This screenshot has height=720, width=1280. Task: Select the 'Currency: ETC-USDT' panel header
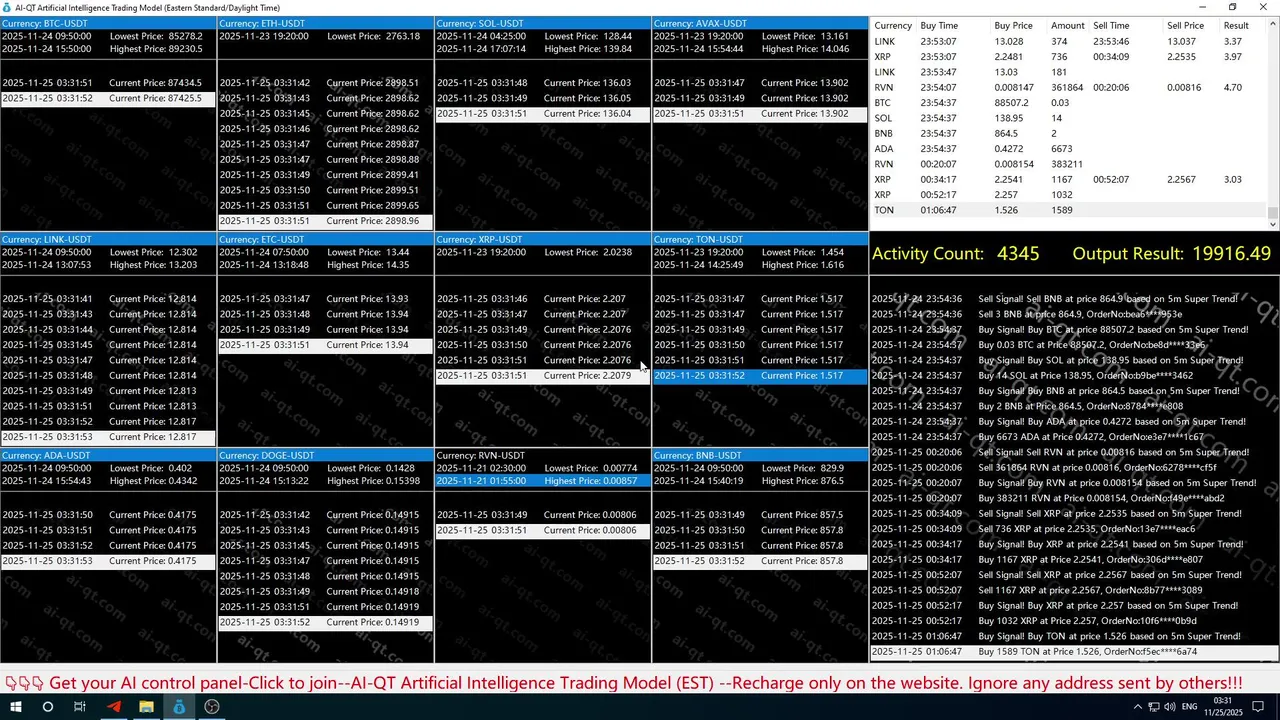coord(325,239)
